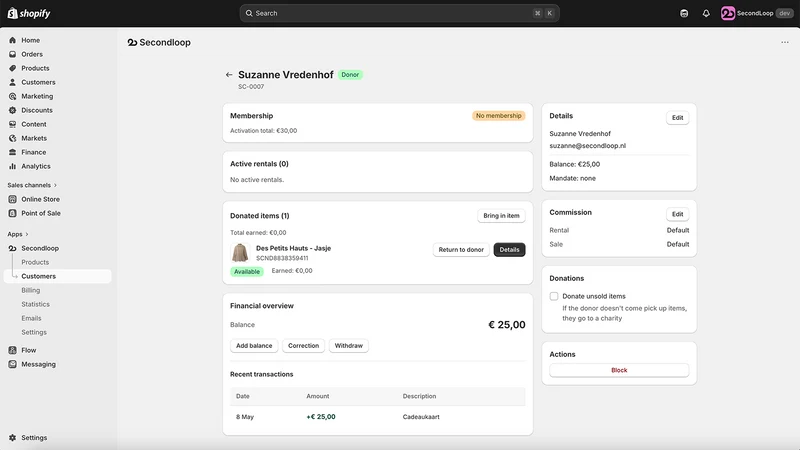This screenshot has width=800, height=450.
Task: Click Return to donor button
Action: 461,249
